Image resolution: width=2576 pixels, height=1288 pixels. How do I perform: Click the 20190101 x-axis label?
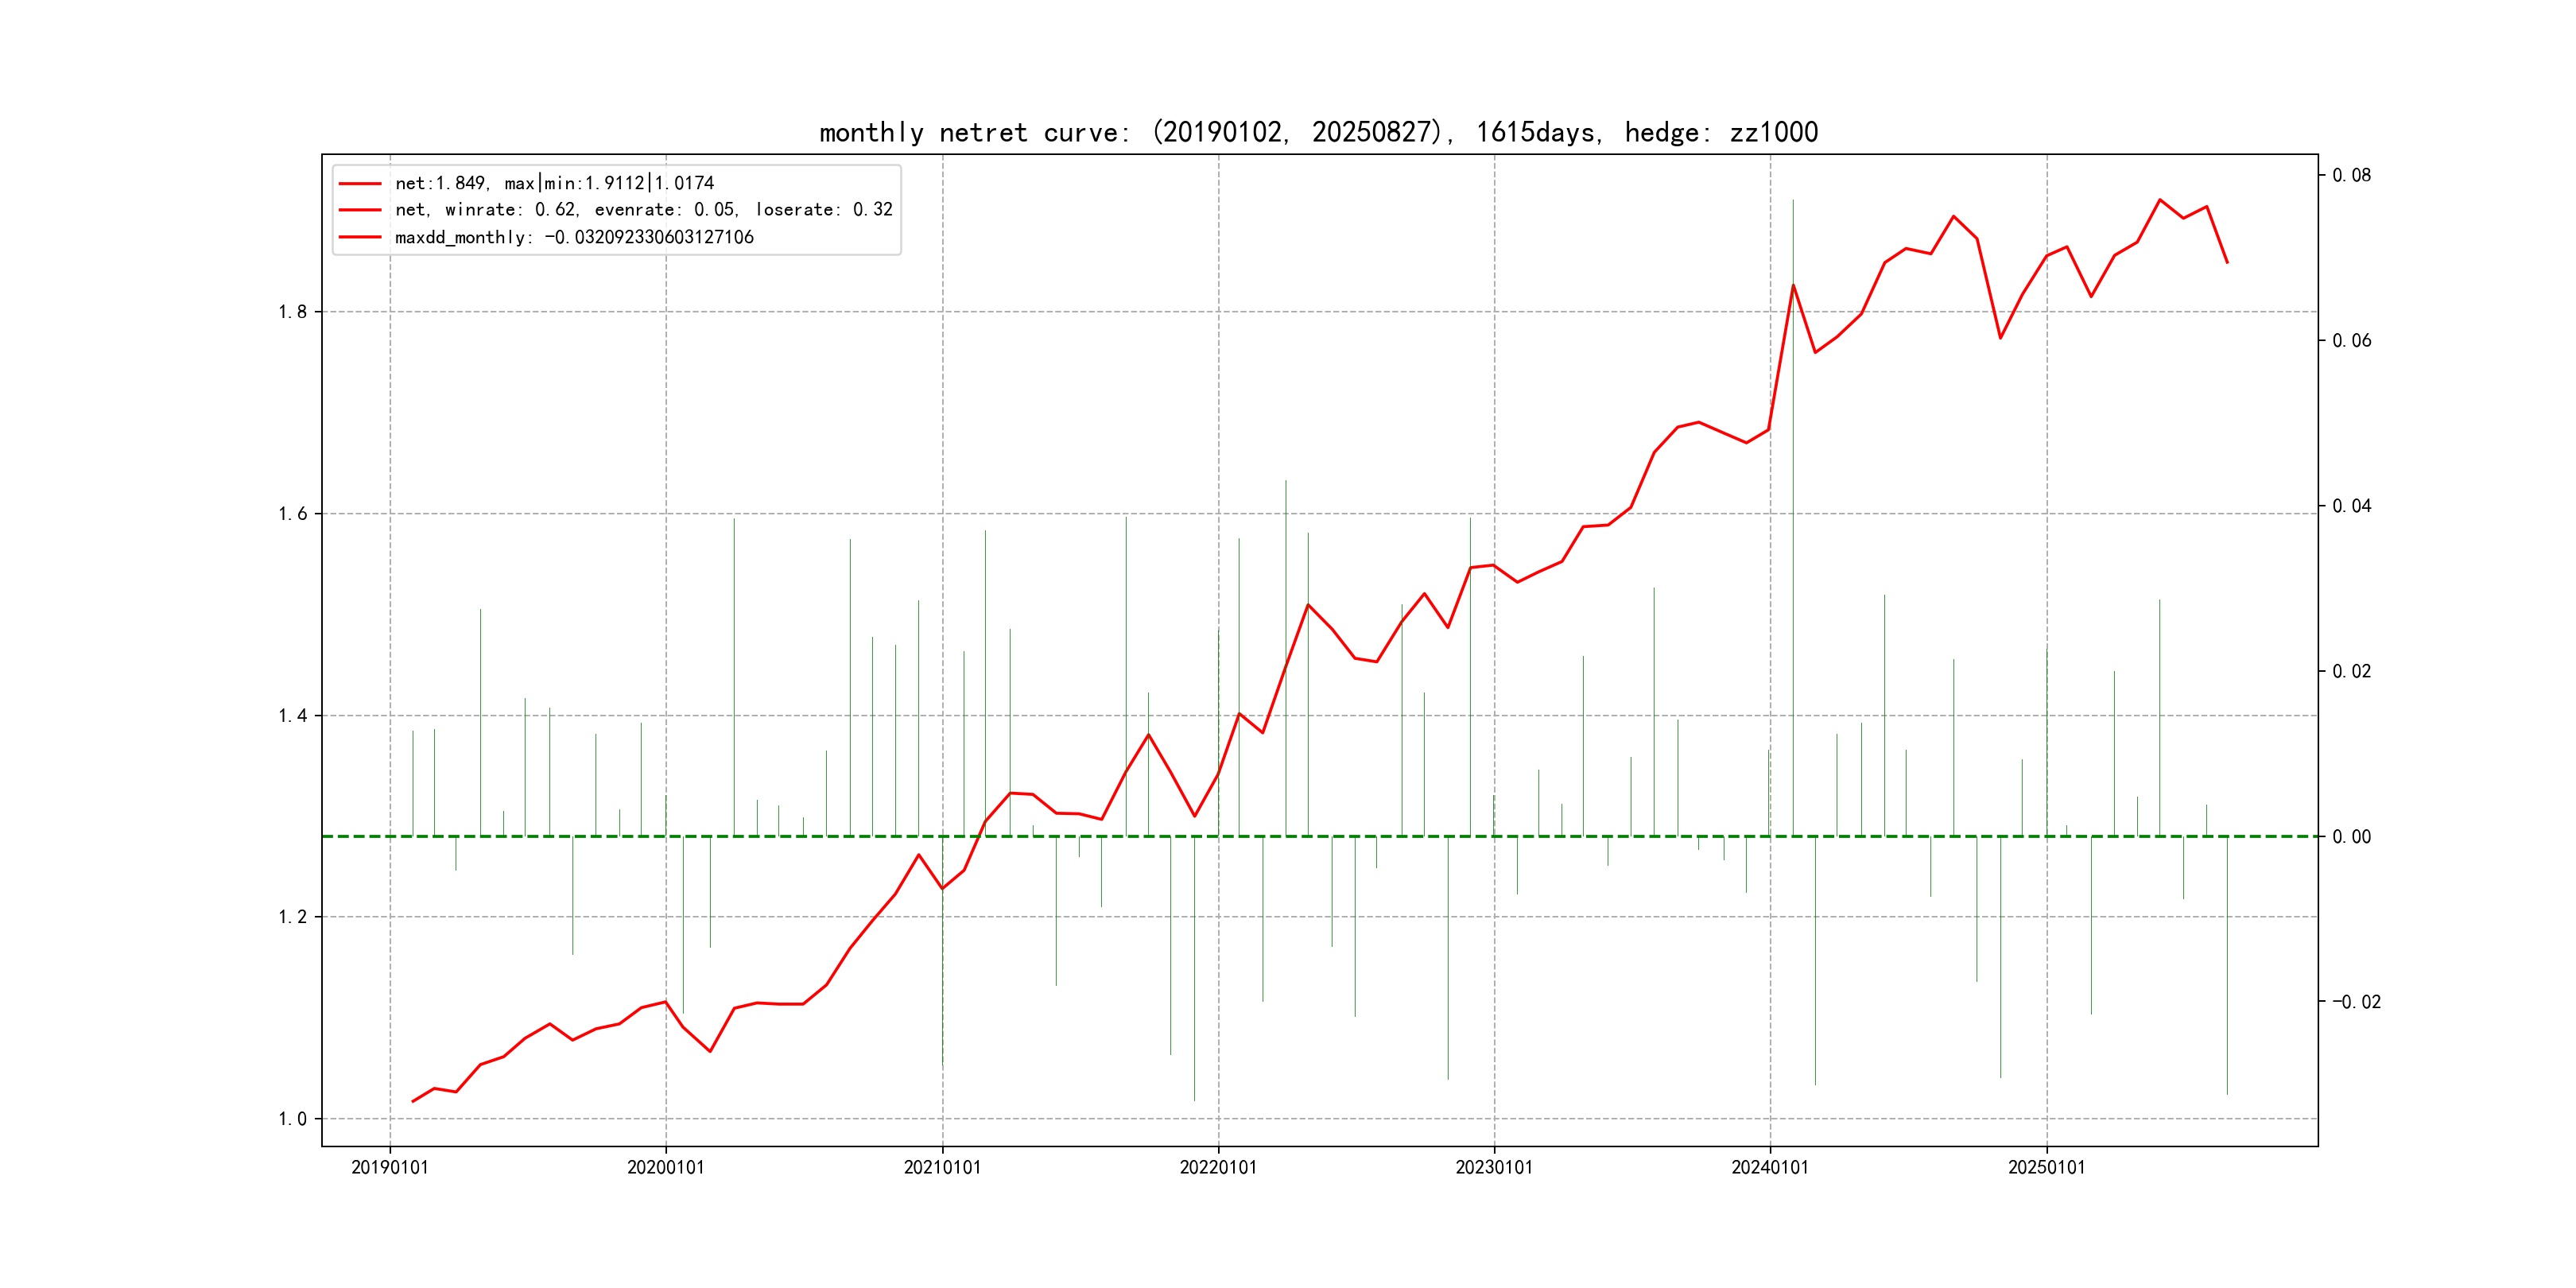pyautogui.click(x=390, y=1168)
